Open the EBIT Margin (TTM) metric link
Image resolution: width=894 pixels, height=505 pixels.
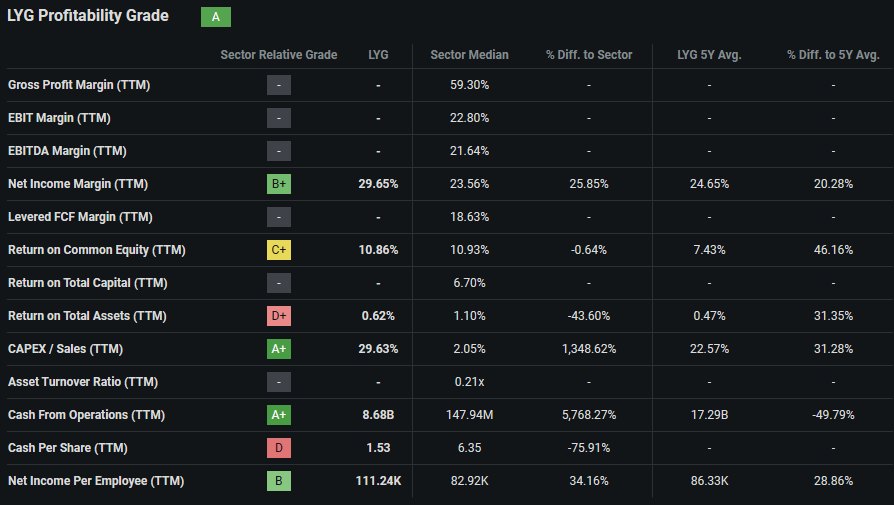pos(59,118)
